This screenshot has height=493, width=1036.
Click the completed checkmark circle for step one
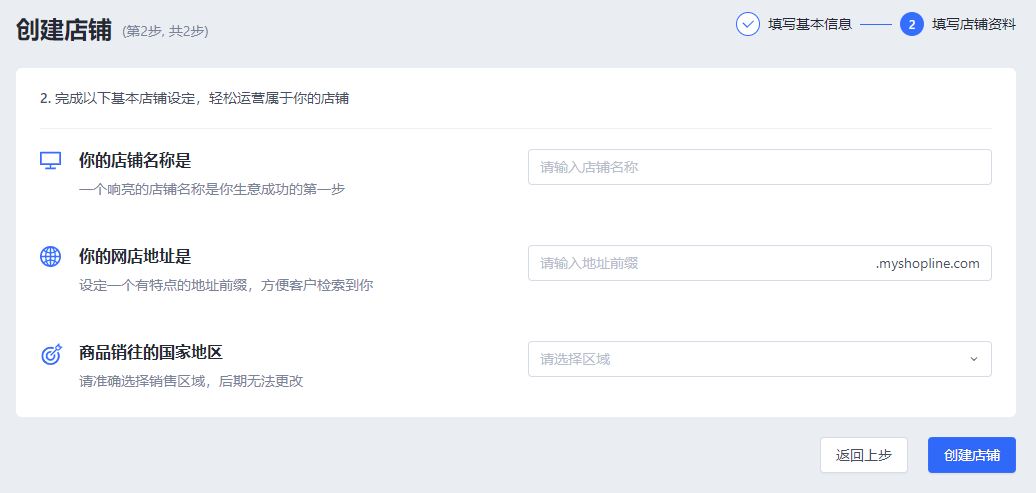[748, 24]
